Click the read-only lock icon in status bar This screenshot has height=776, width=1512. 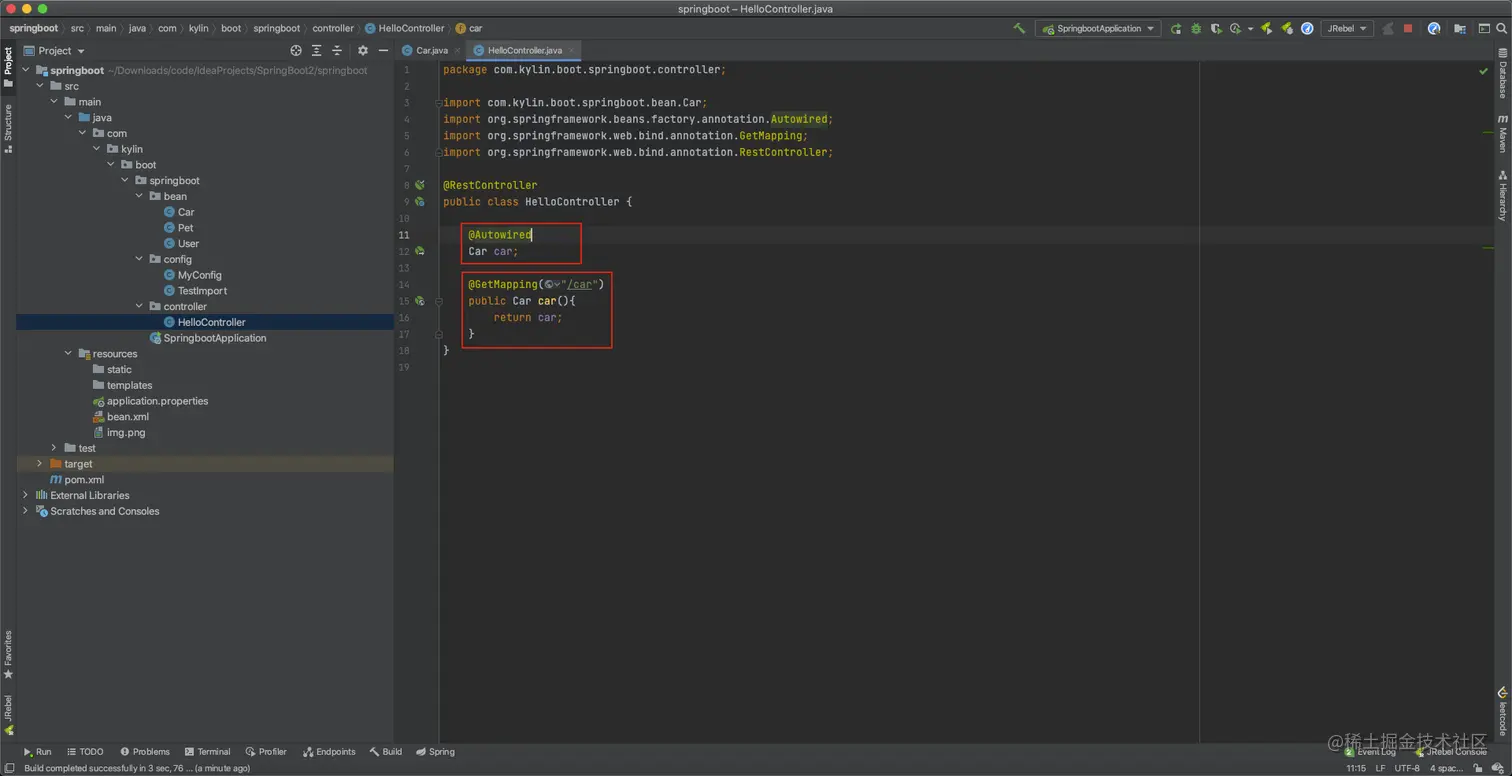1478,768
